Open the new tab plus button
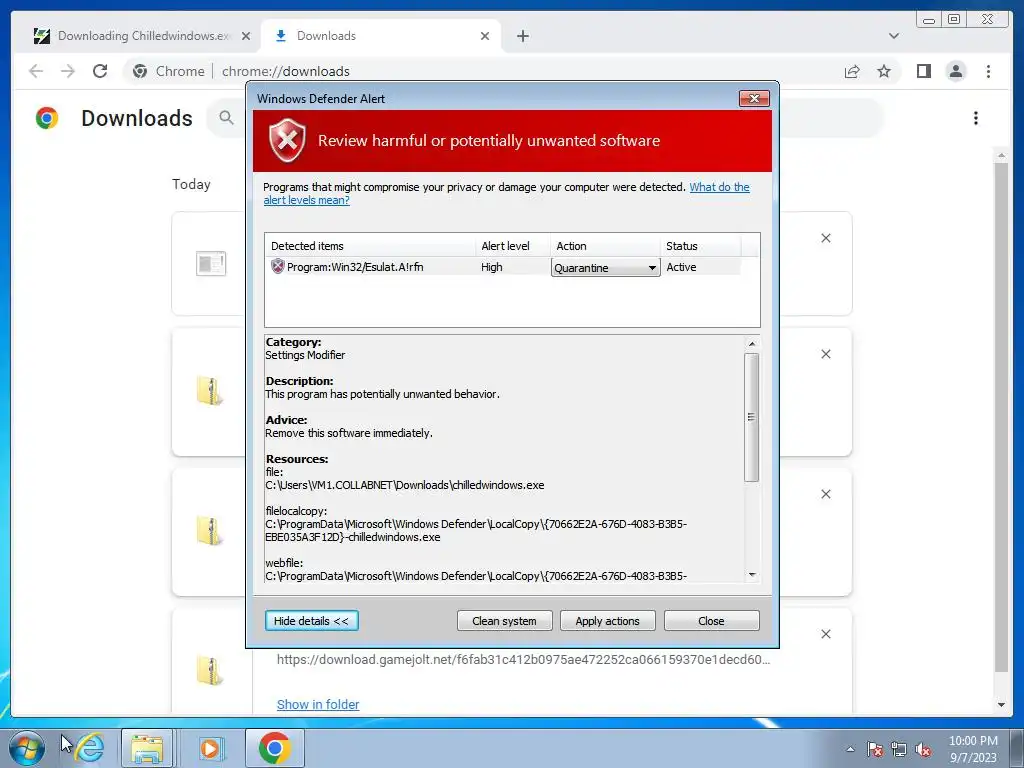The height and width of the screenshot is (768, 1024). [522, 36]
